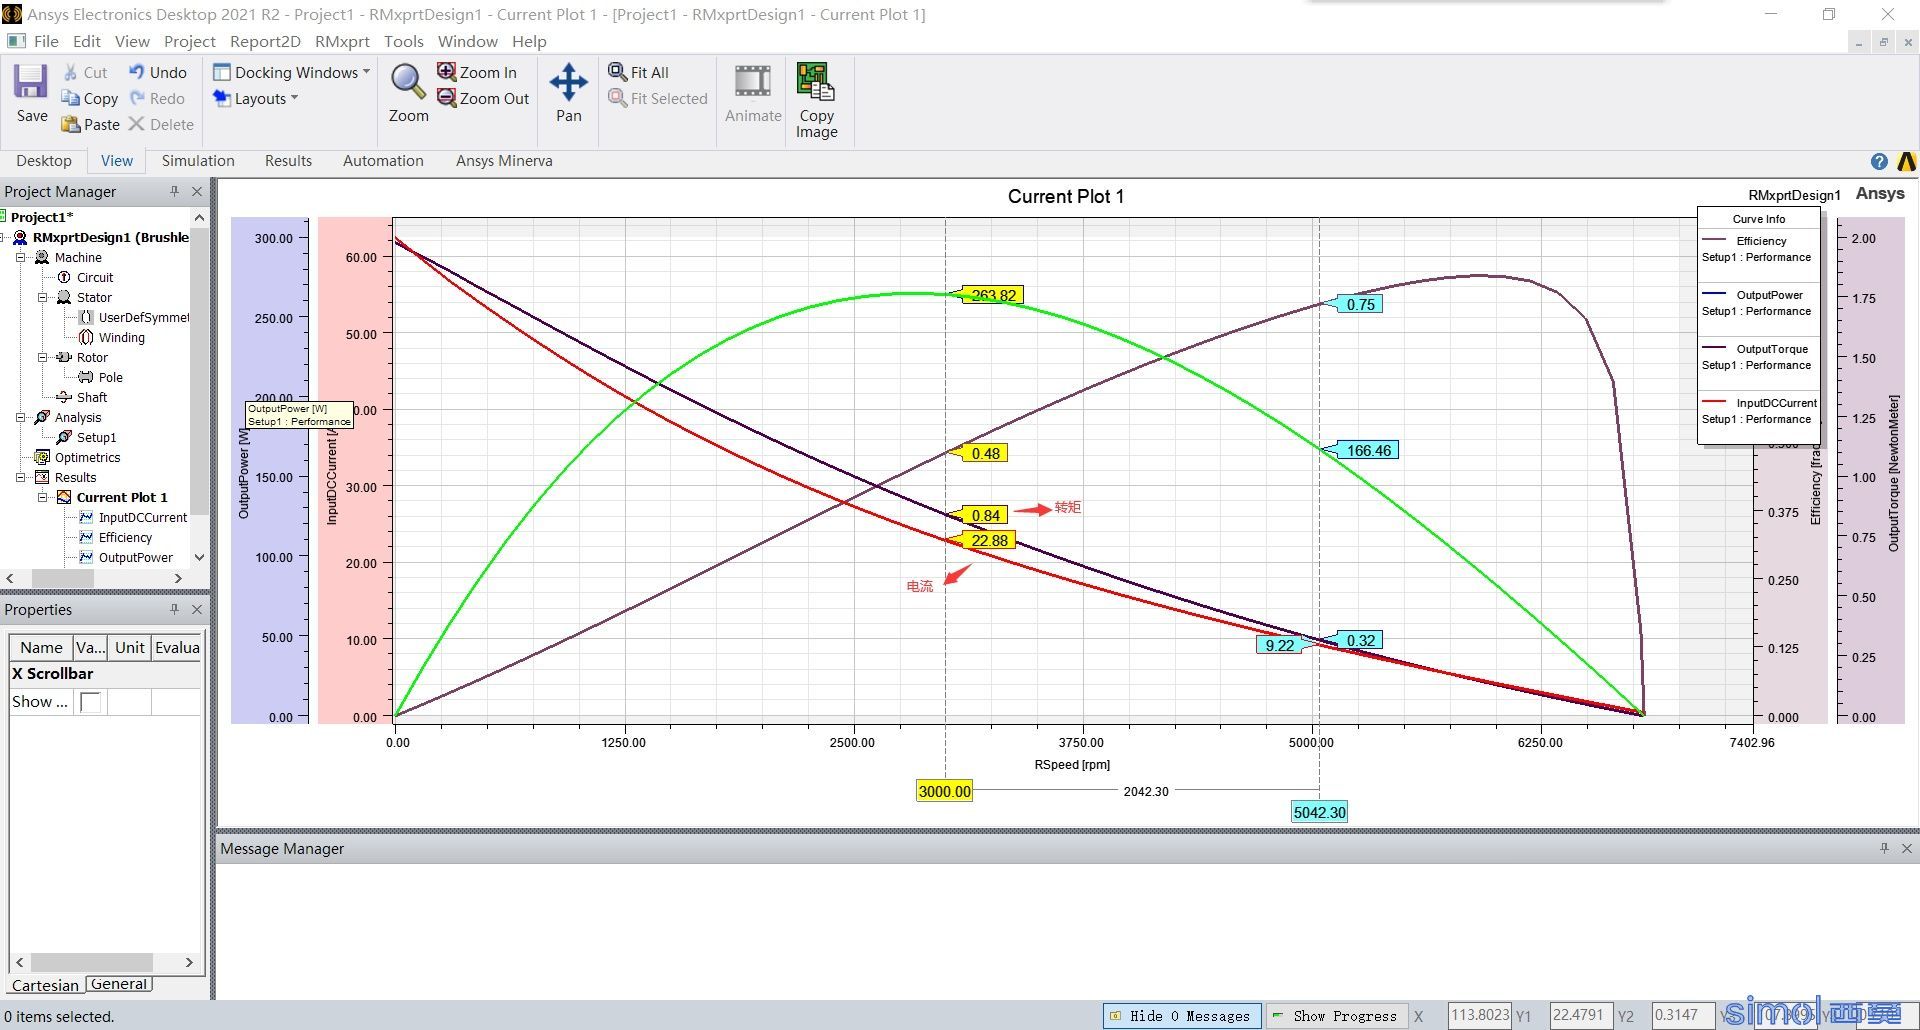This screenshot has width=1920, height=1030.
Task: Pin the Message Manager panel
Action: pyautogui.click(x=1884, y=848)
